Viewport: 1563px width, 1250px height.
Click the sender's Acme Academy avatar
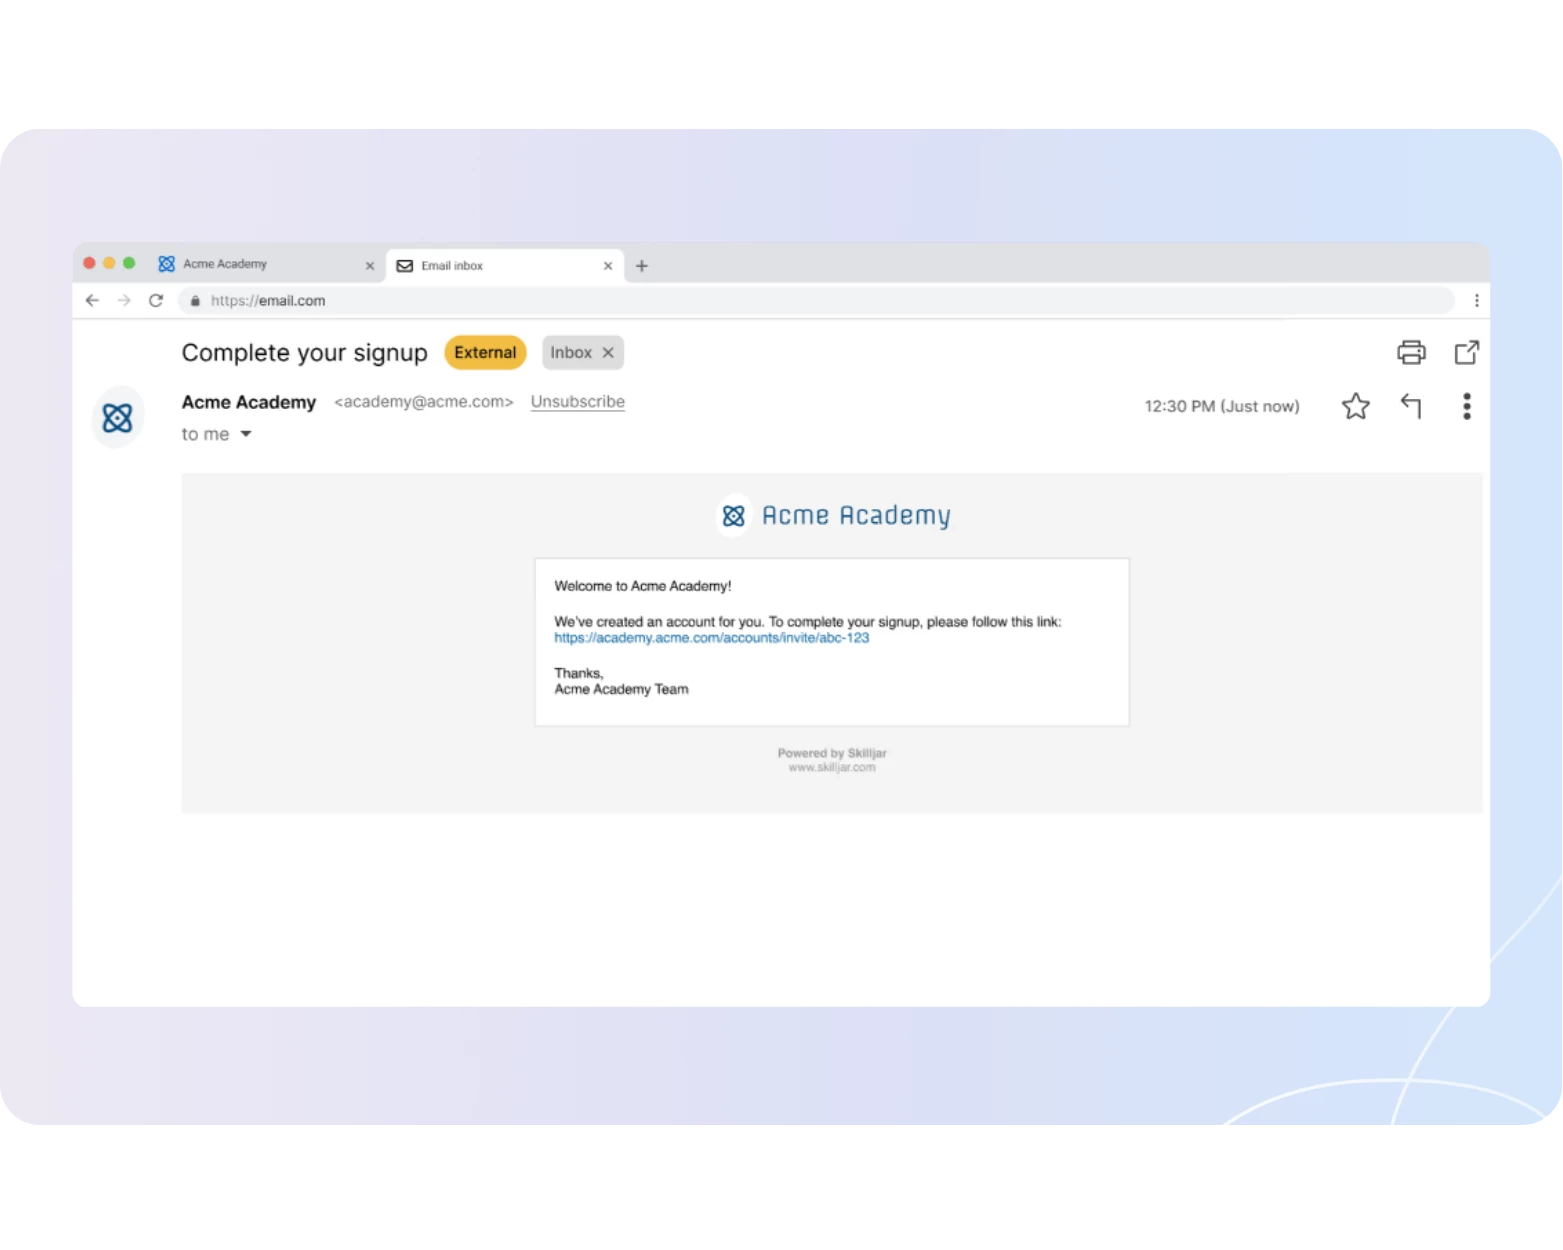click(x=118, y=417)
